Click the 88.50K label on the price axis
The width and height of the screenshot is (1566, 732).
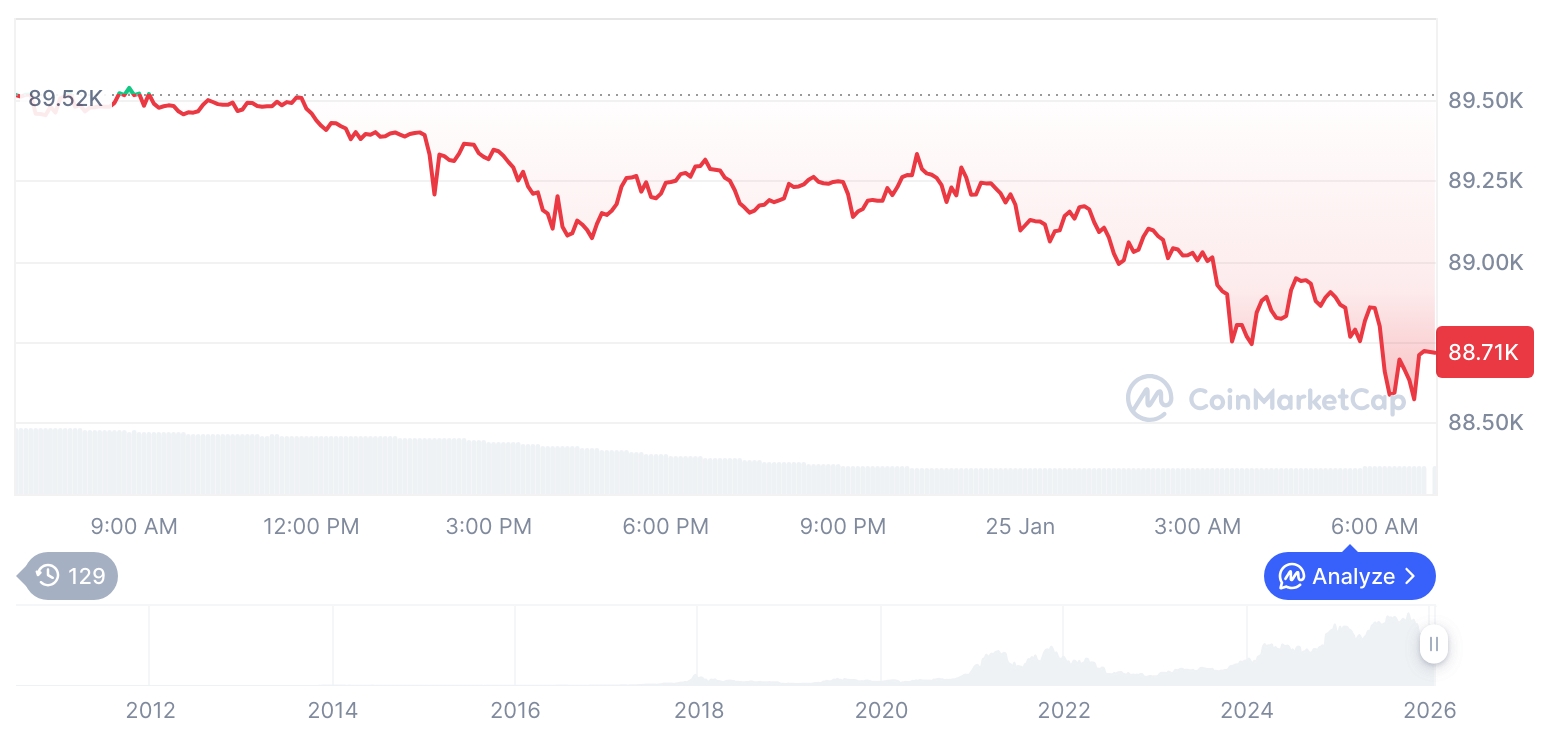[1485, 422]
